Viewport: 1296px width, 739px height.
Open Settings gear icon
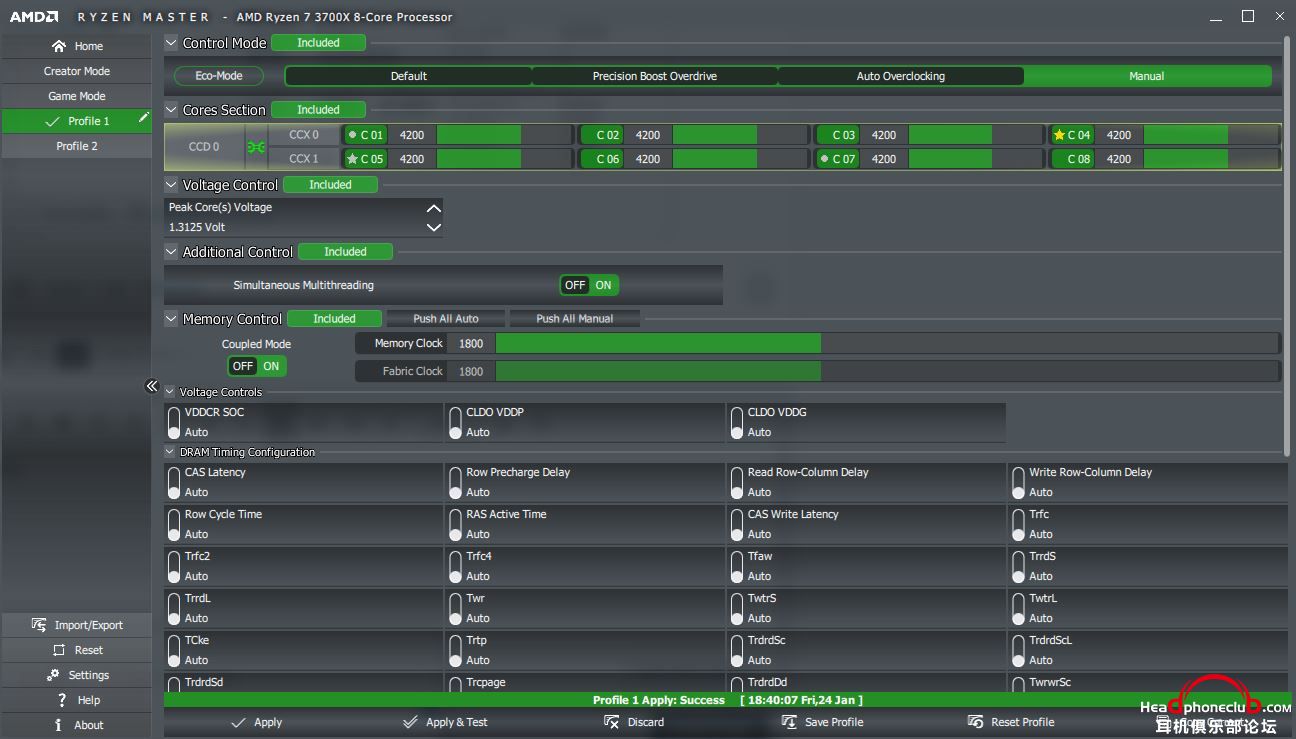(53, 675)
